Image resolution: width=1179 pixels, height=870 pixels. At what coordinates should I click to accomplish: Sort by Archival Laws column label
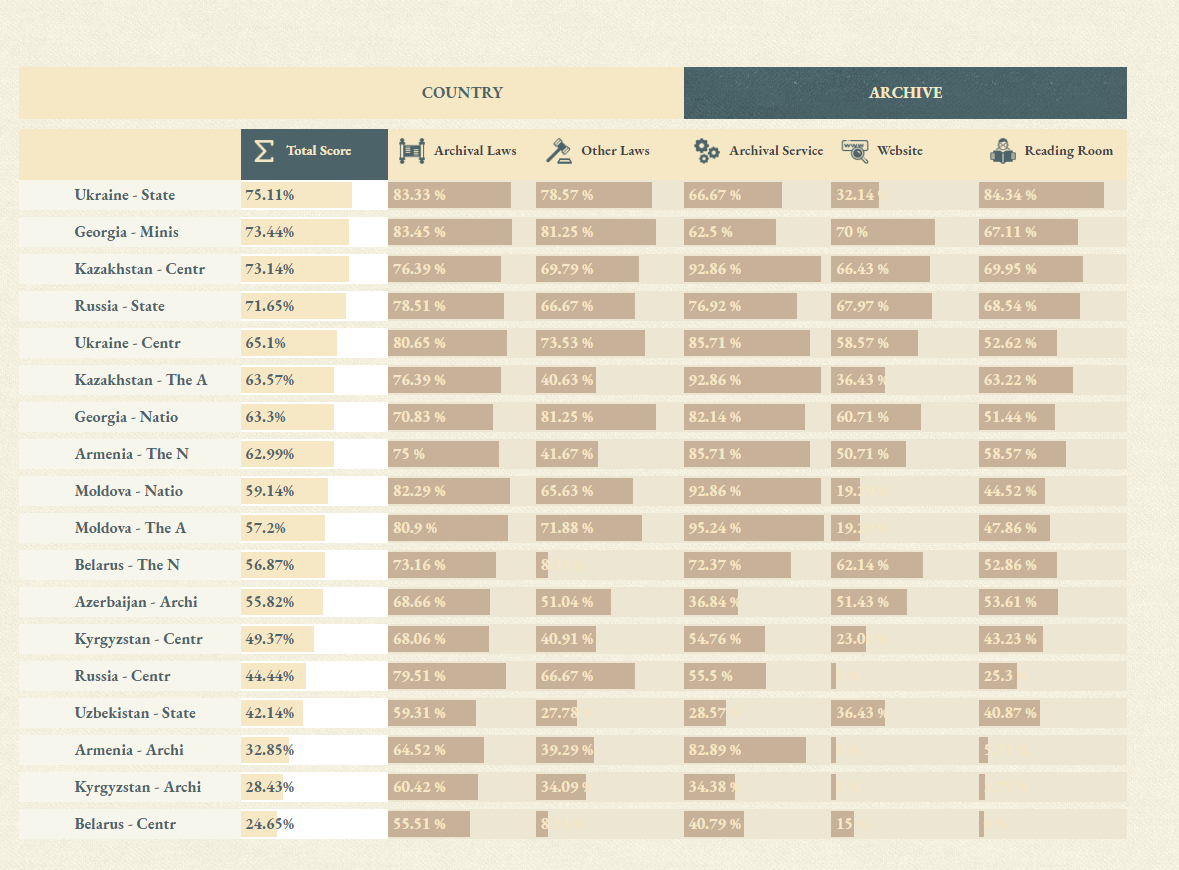pos(475,151)
